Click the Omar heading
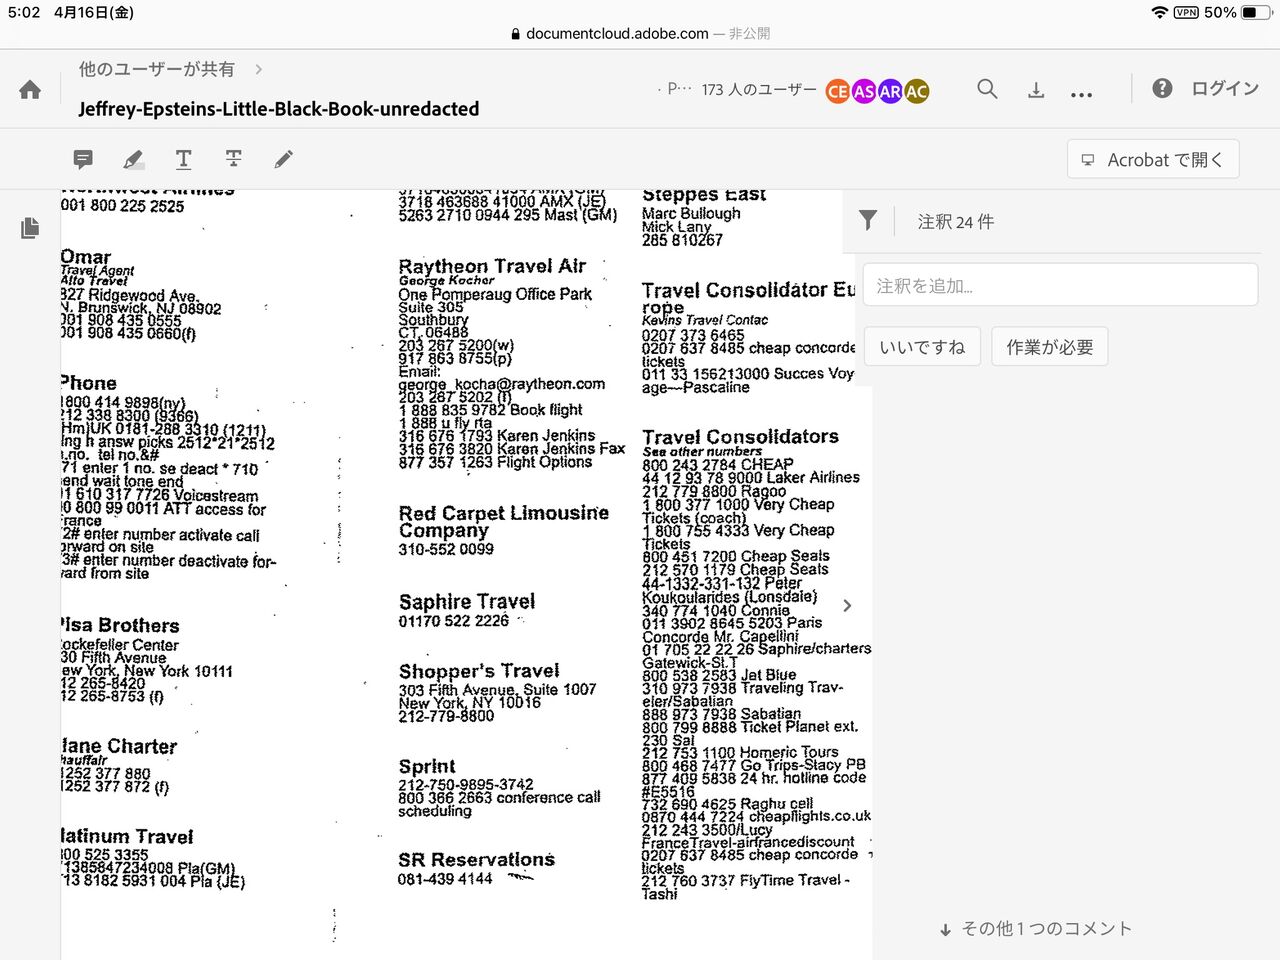Viewport: 1280px width, 960px height. [85, 257]
